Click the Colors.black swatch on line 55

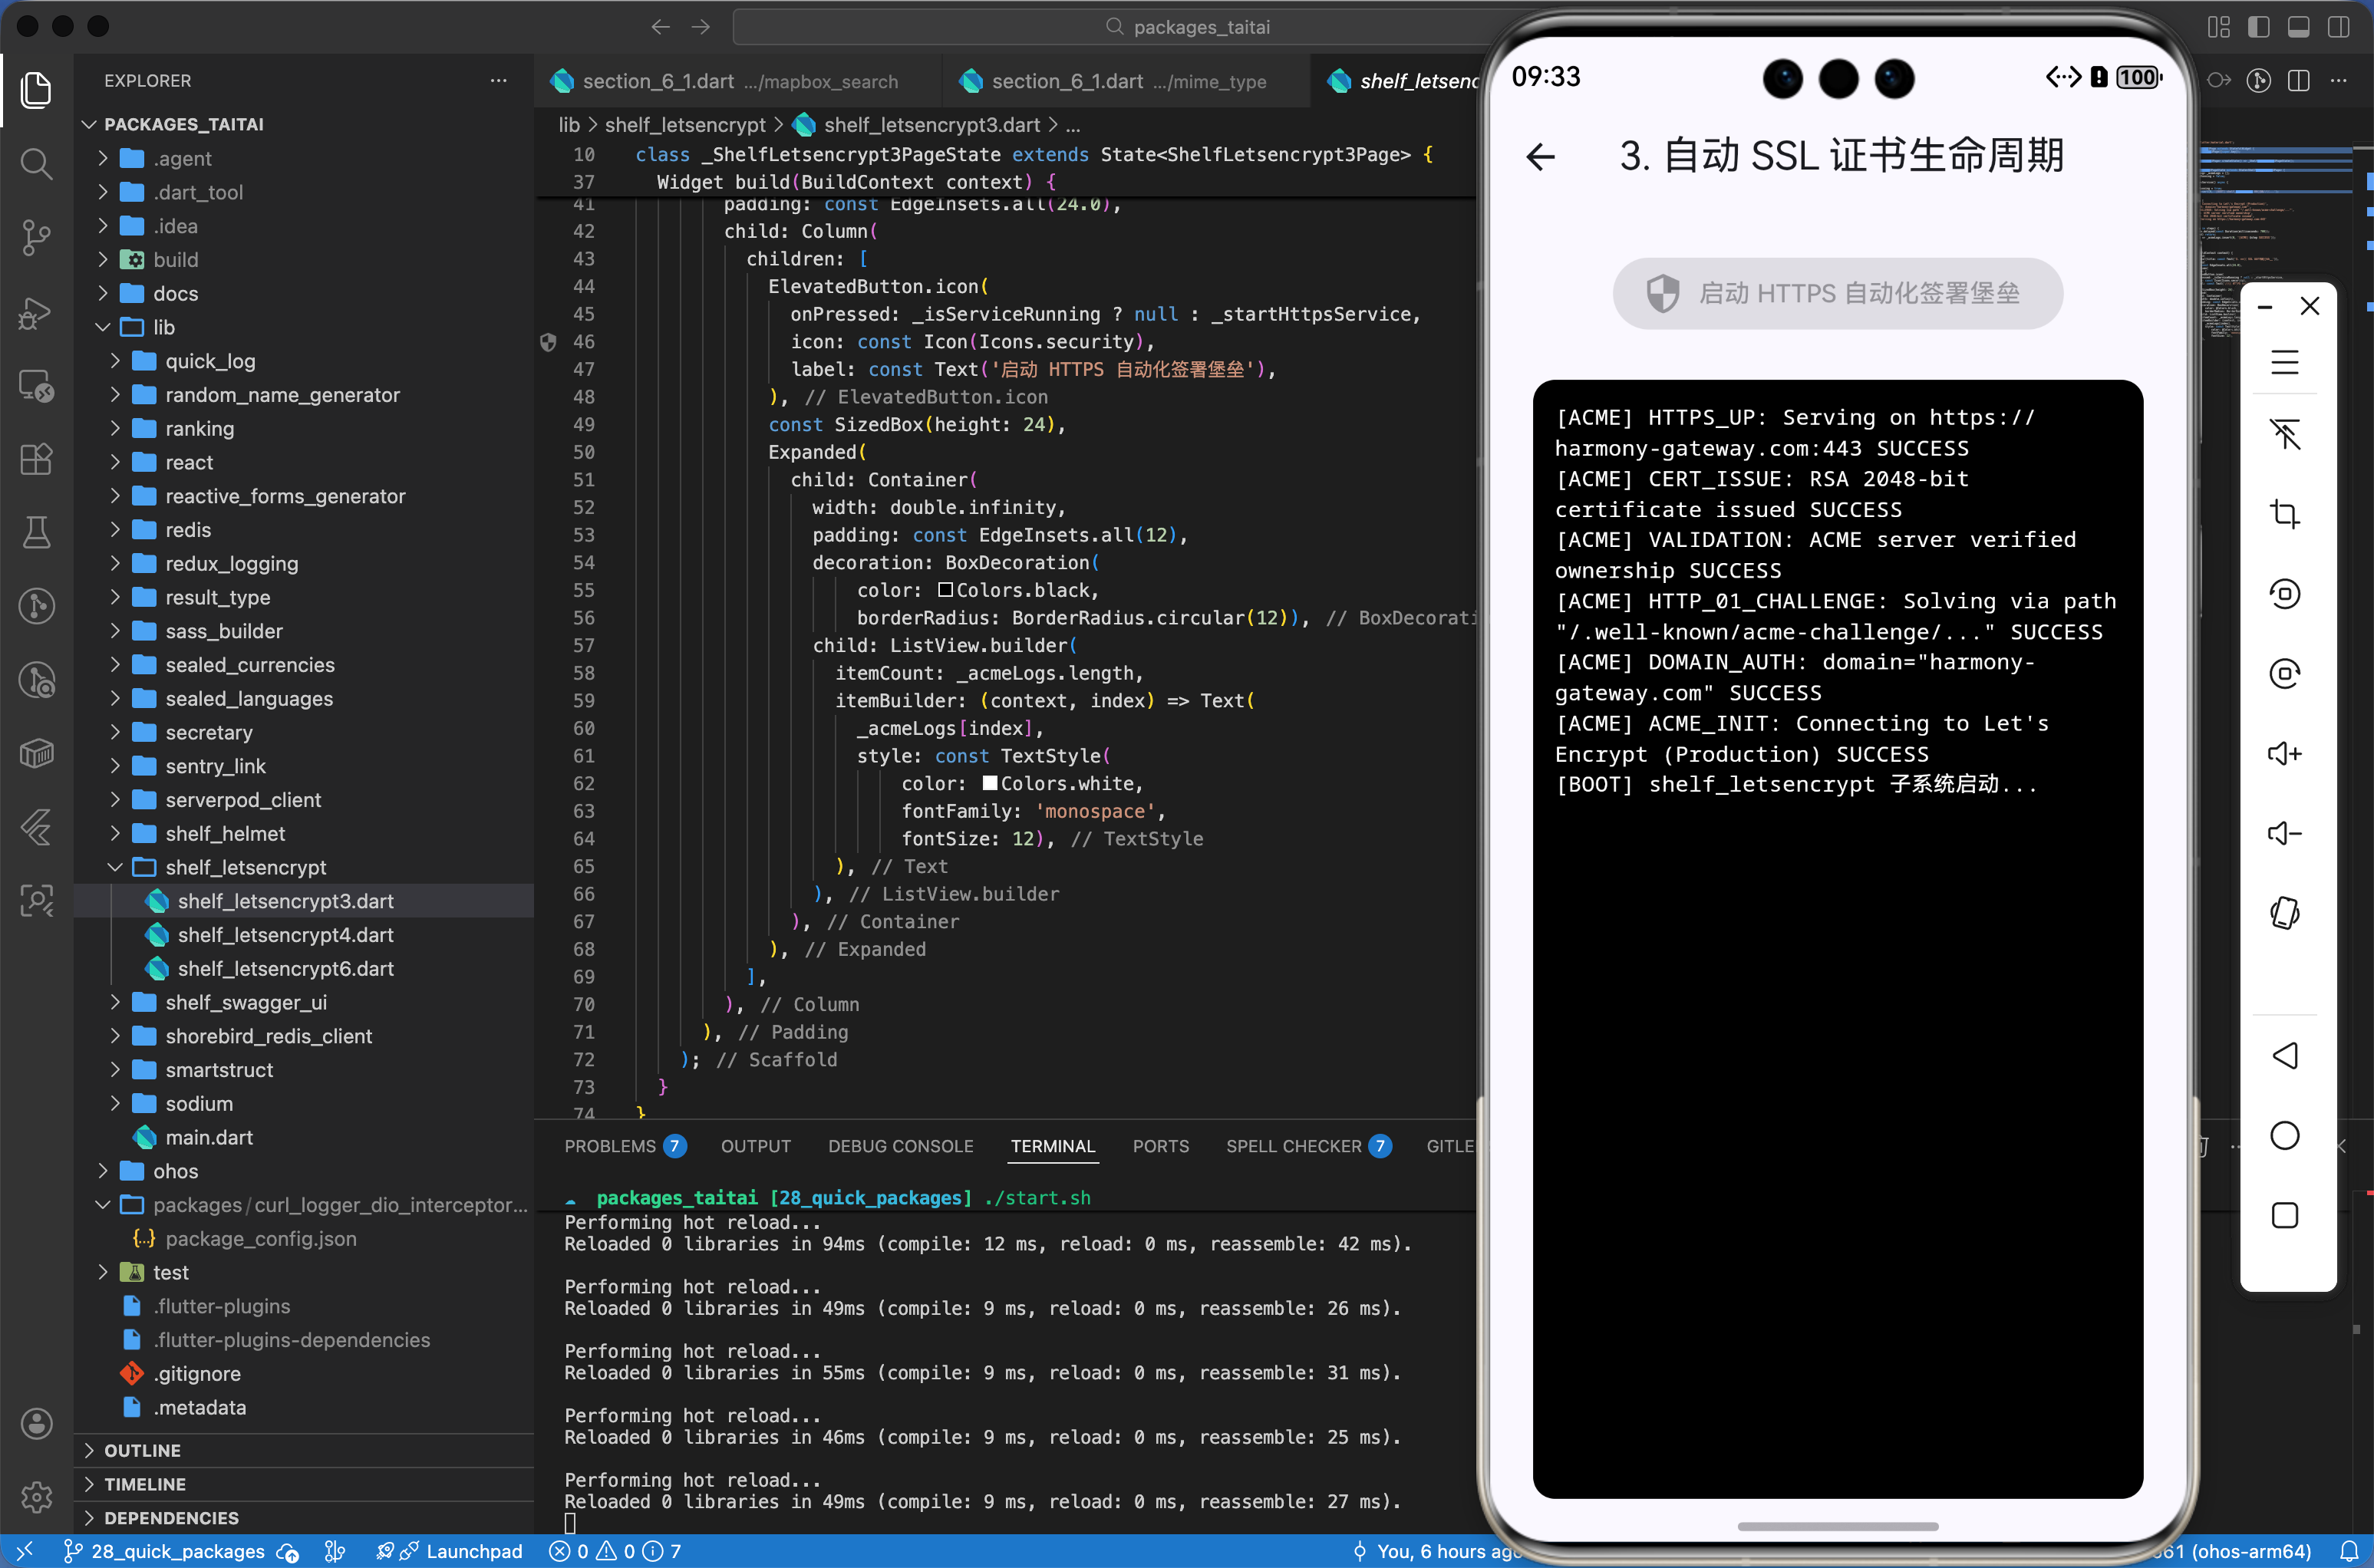[x=945, y=590]
